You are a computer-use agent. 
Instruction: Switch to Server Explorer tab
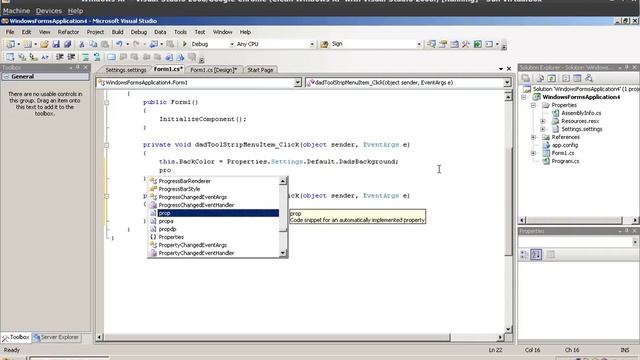(56, 338)
